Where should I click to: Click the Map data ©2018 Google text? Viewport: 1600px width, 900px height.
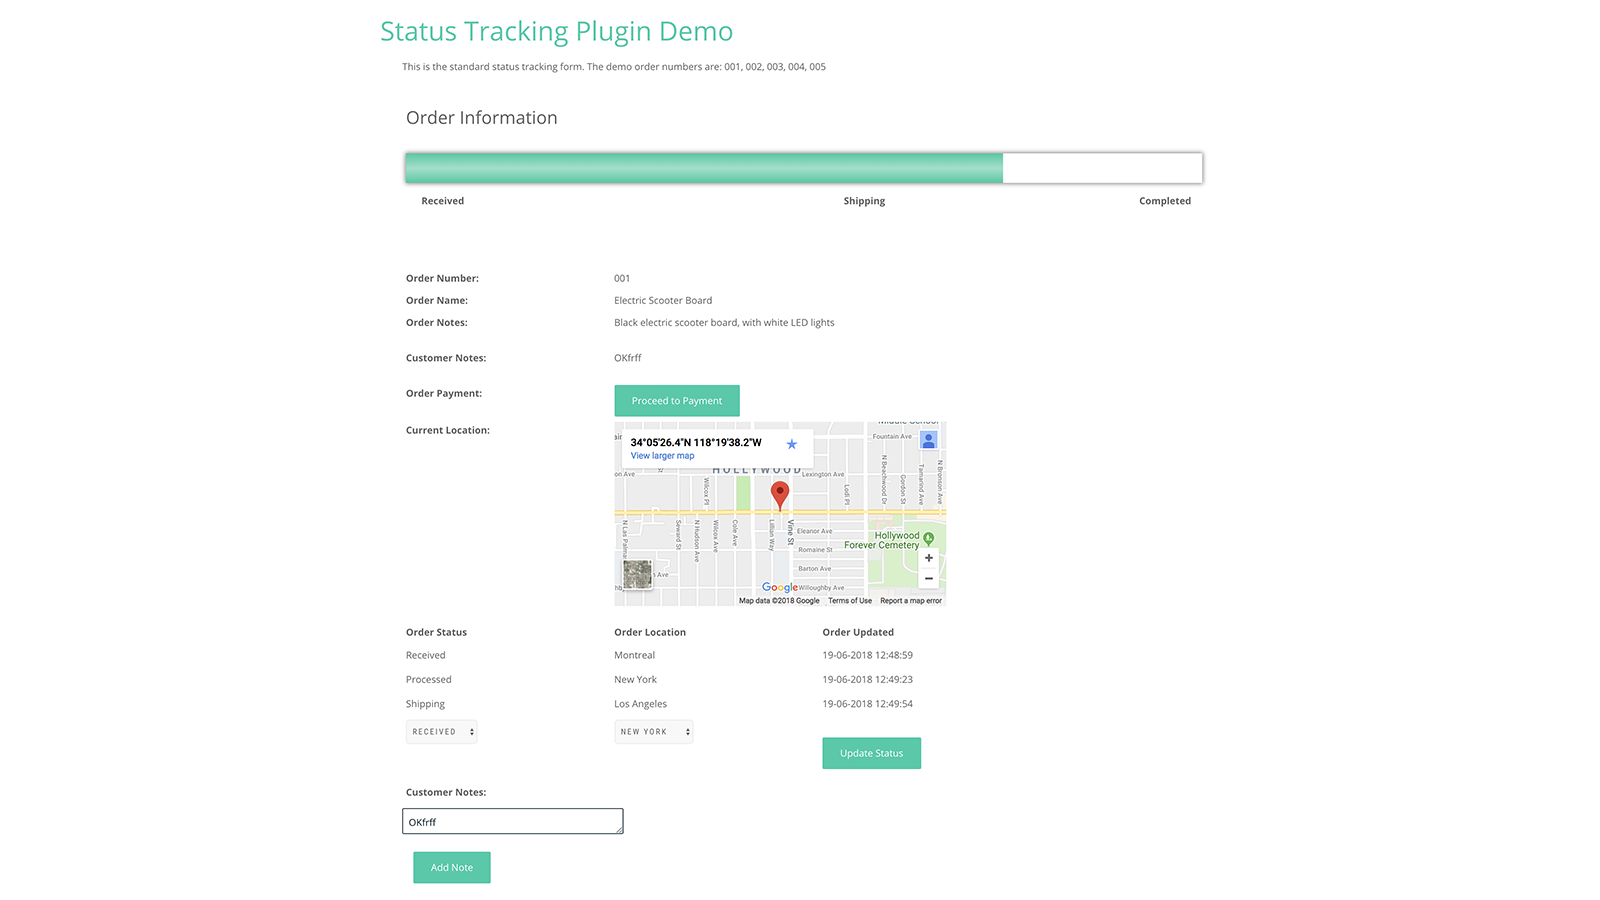tap(779, 601)
